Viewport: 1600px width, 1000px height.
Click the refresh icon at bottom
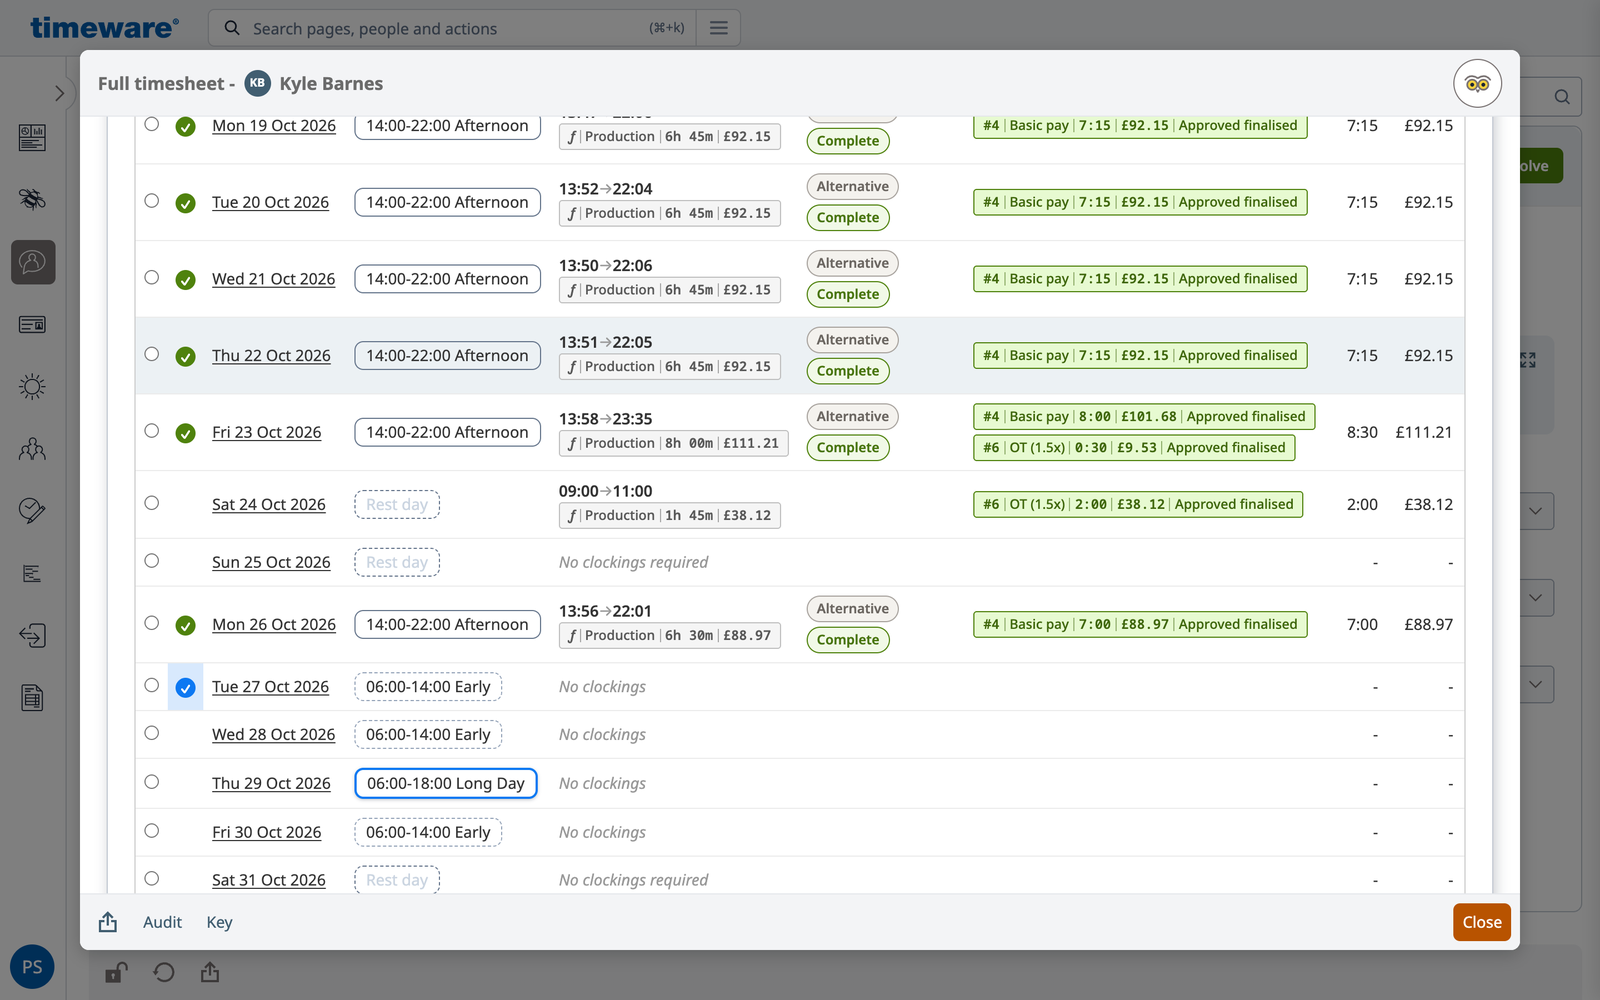point(164,972)
